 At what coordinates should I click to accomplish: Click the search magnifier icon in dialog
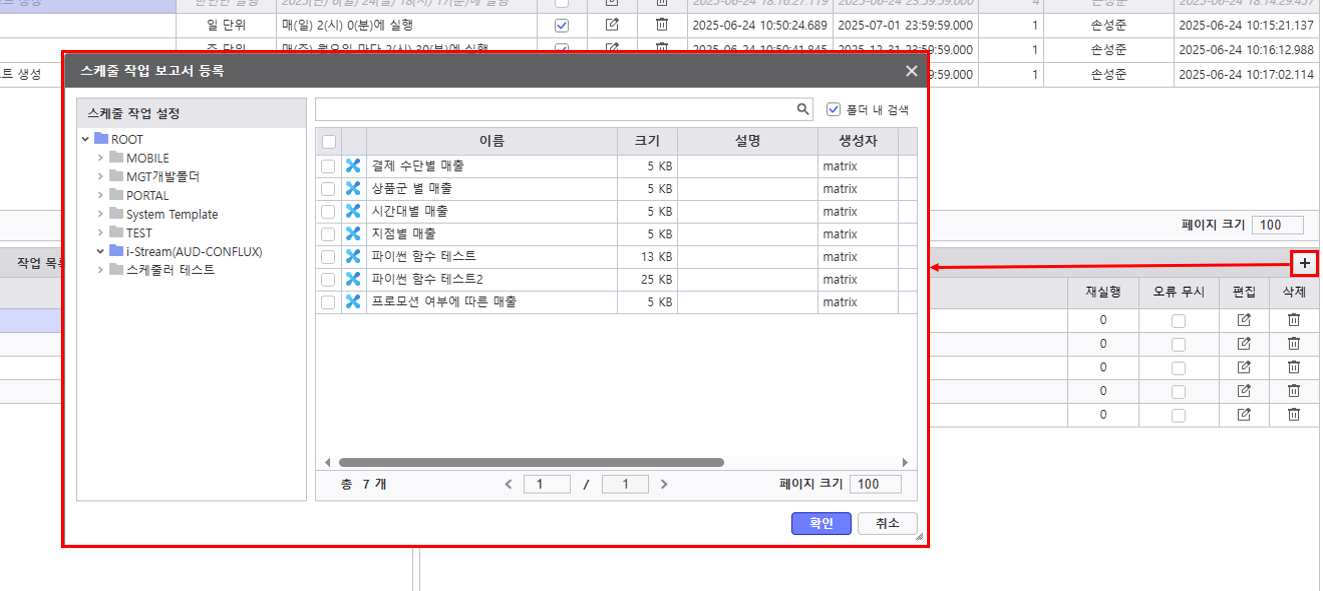click(803, 109)
